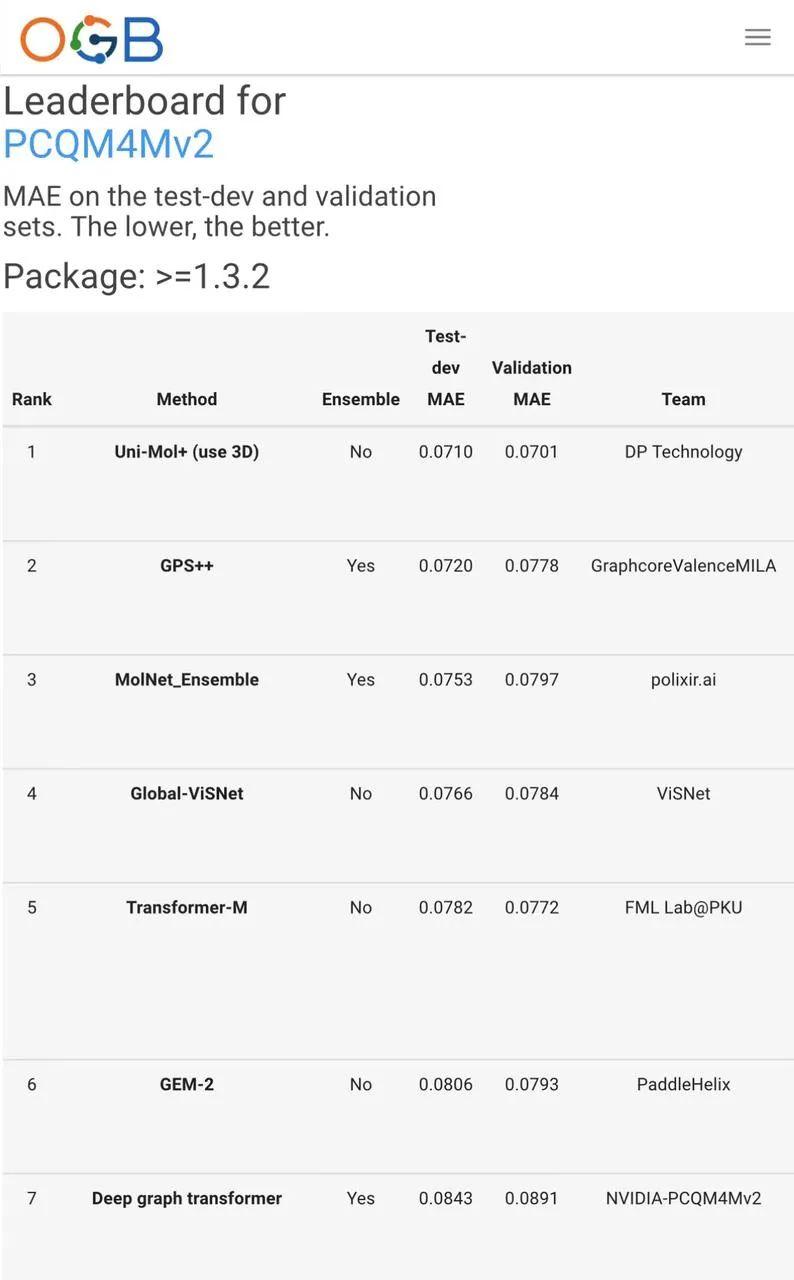Screen dimensions: 794x1280
Task: Open the hamburger navigation menu
Action: pos(757,37)
